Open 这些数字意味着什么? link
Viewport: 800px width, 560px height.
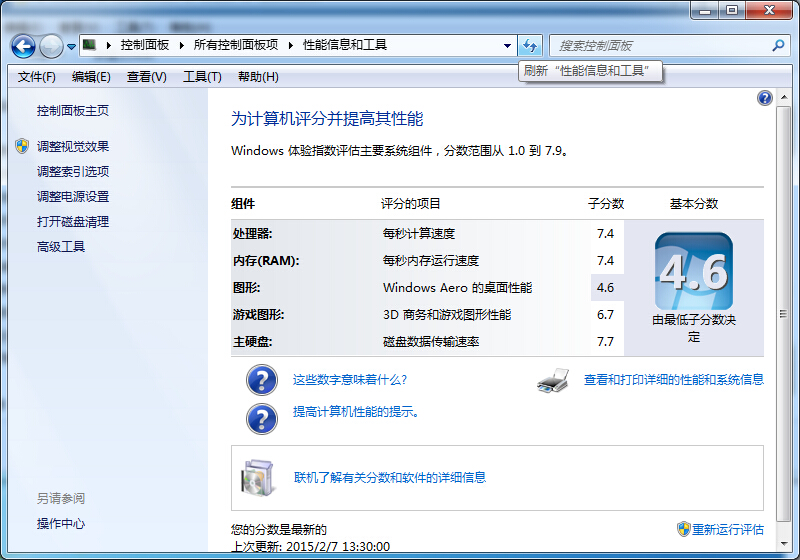(350, 380)
